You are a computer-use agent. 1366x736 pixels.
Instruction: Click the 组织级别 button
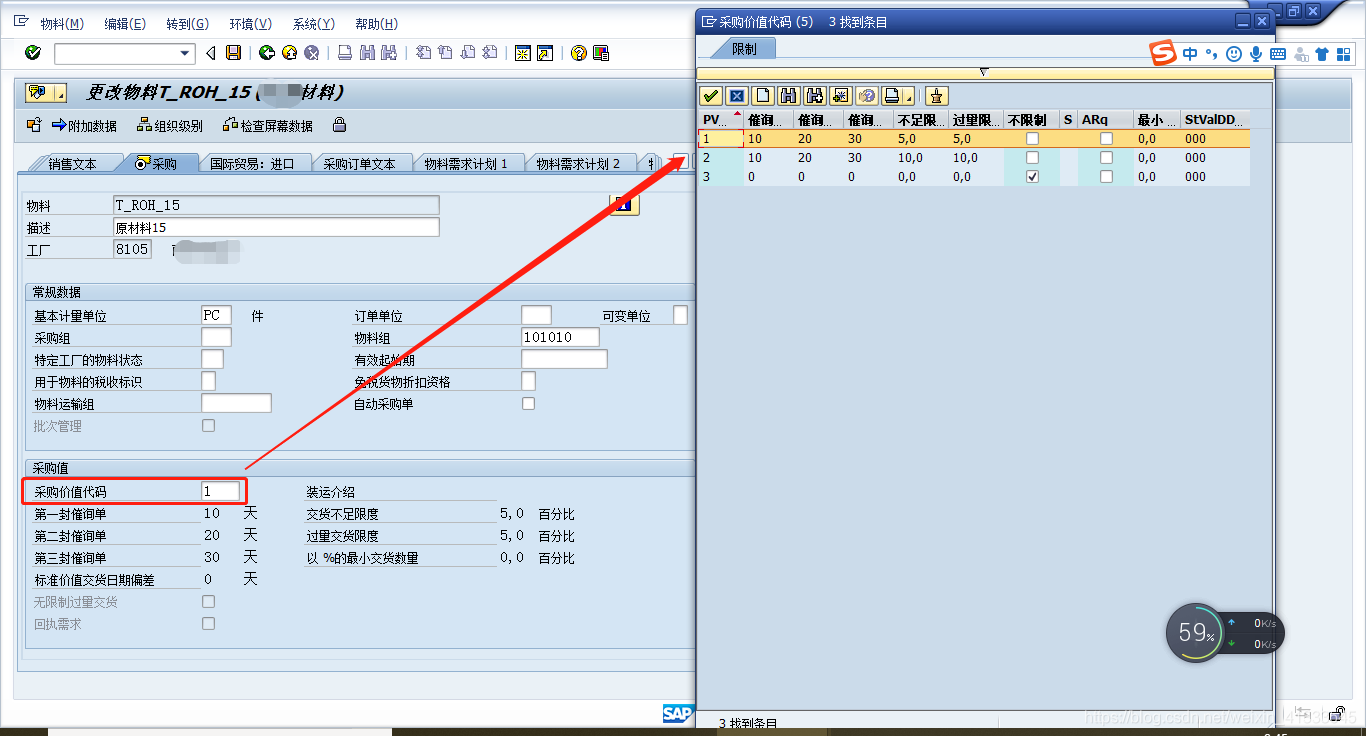click(170, 126)
